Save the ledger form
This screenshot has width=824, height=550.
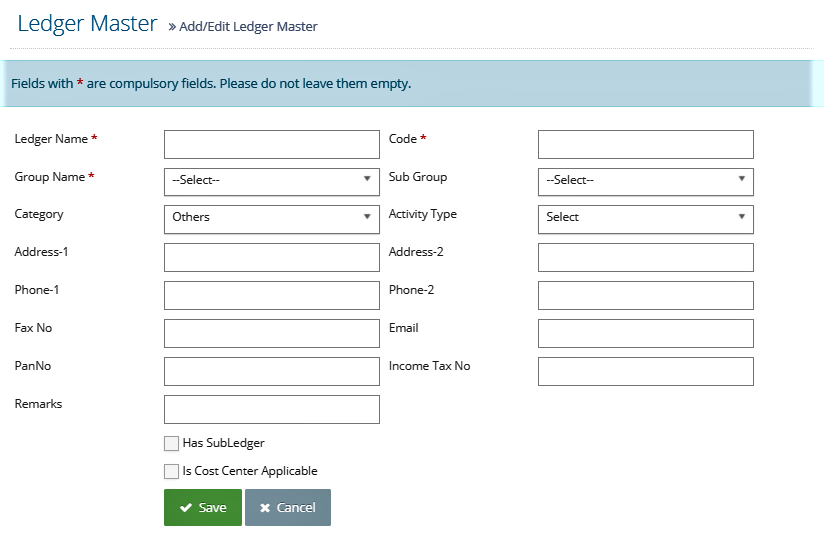click(203, 507)
